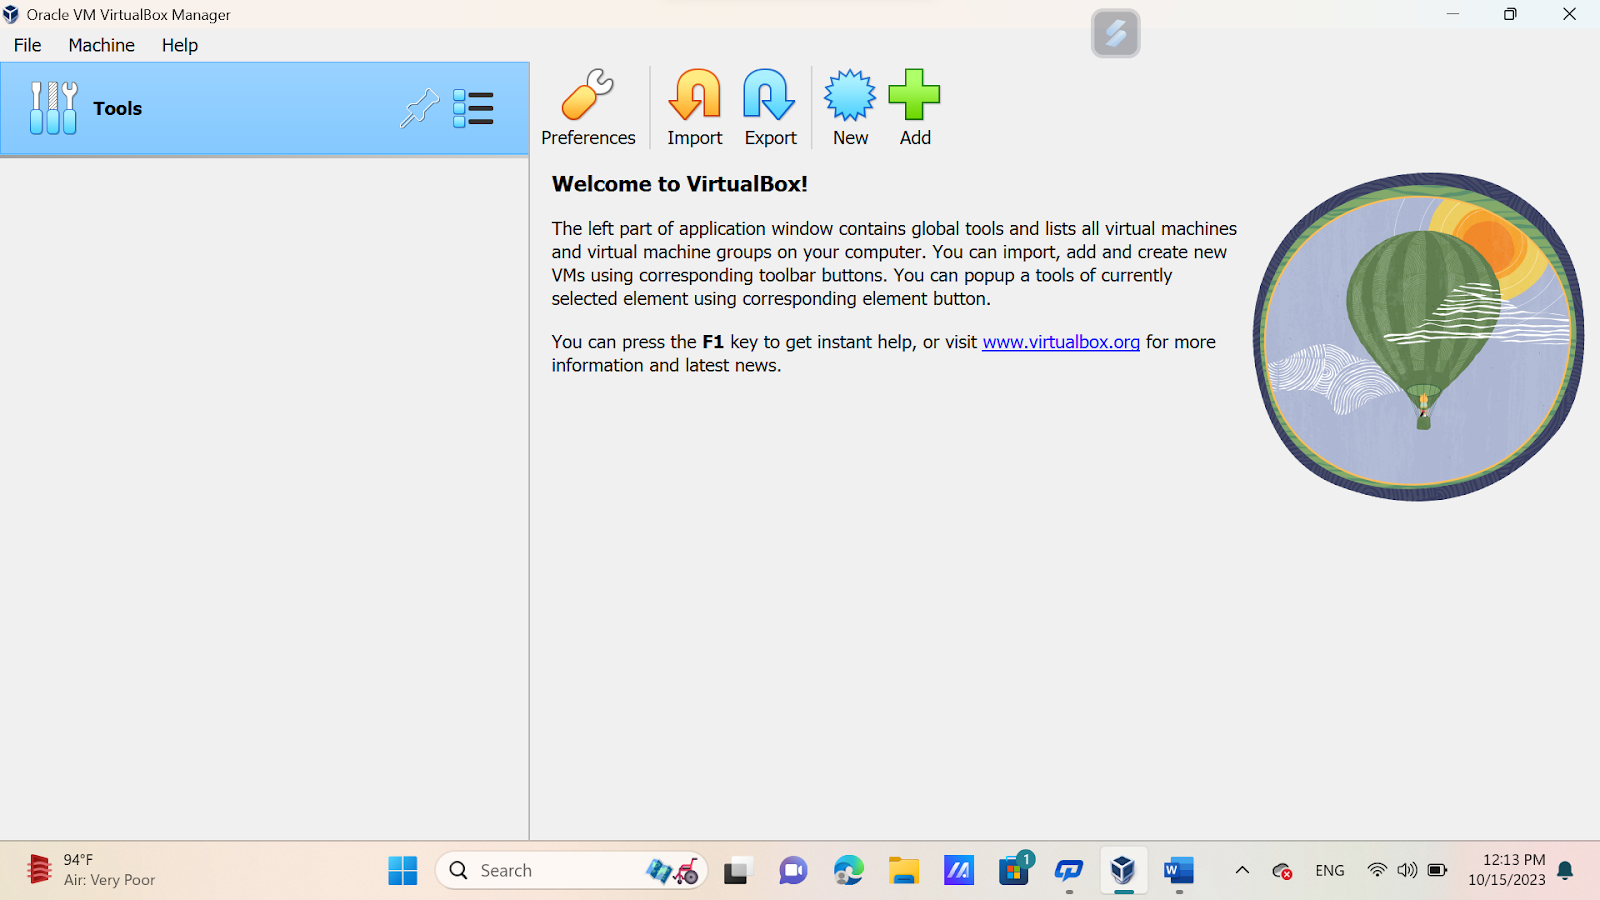Visit the www.virtualbox.org link
This screenshot has width=1600, height=900.
pyautogui.click(x=1061, y=342)
